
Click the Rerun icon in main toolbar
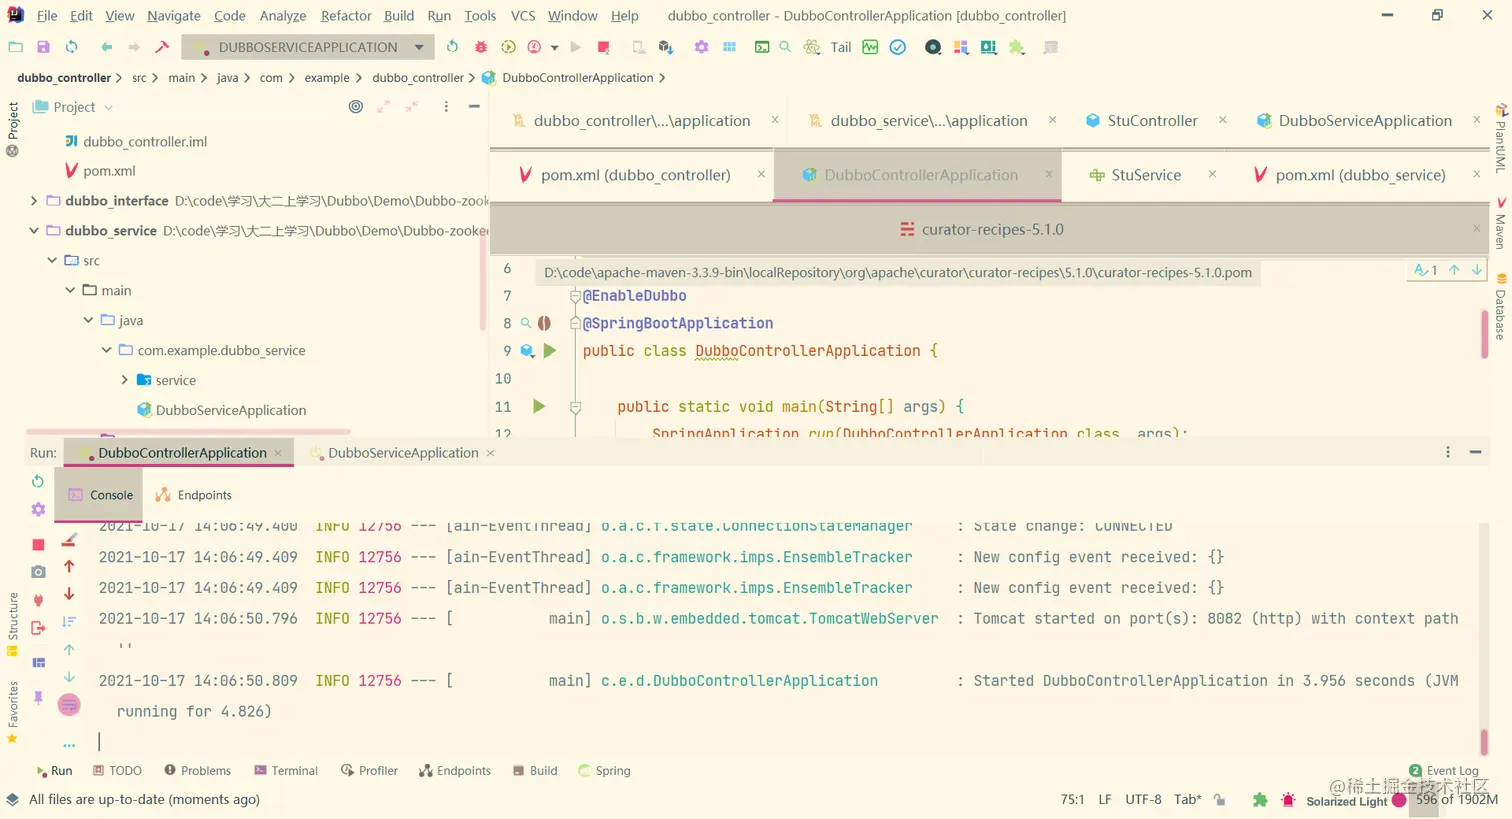452,47
